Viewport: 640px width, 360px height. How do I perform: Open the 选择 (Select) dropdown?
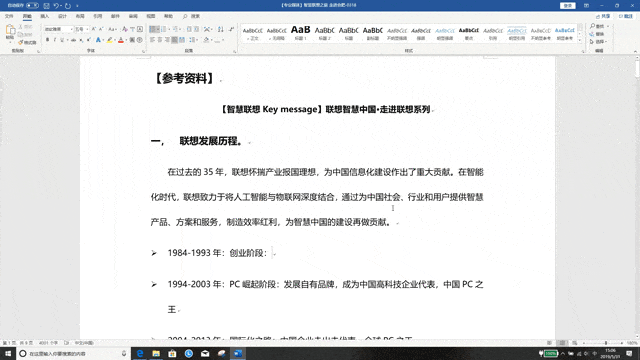(599, 42)
